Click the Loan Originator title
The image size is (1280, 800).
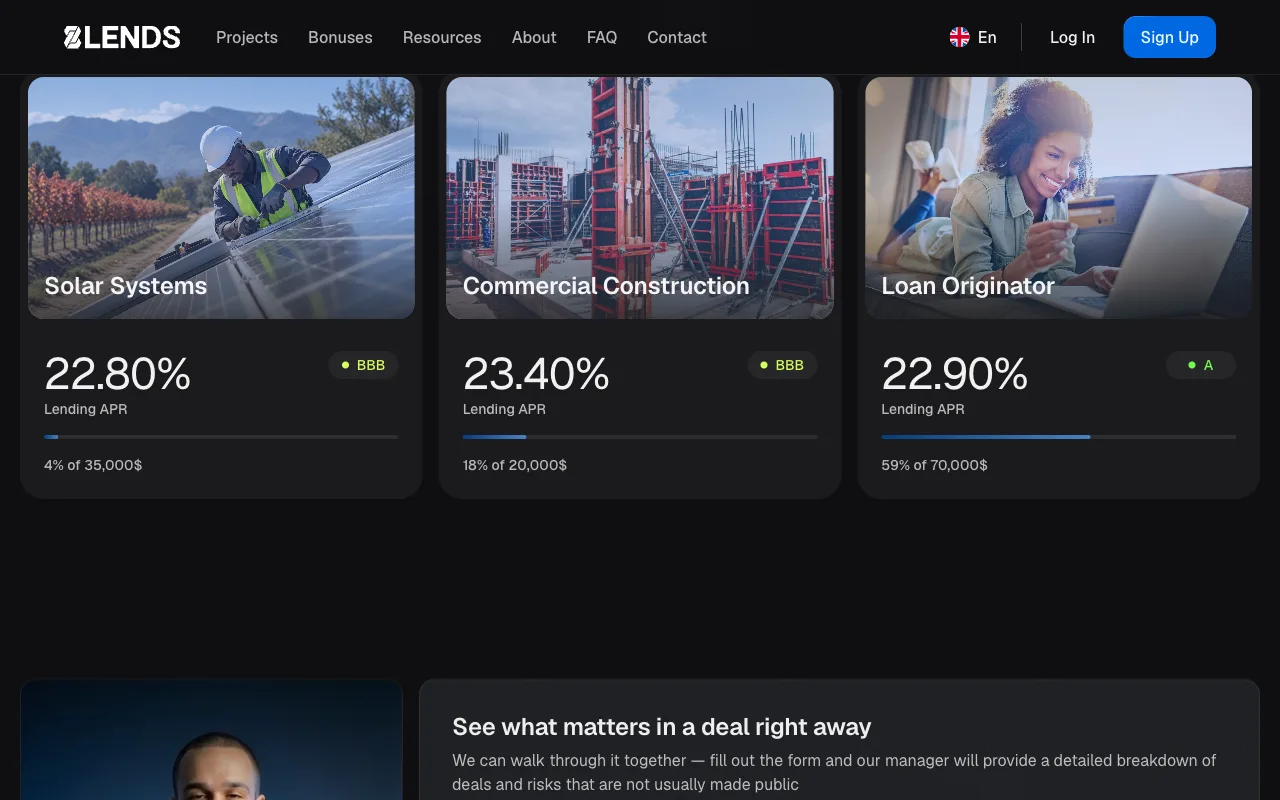[x=968, y=286]
